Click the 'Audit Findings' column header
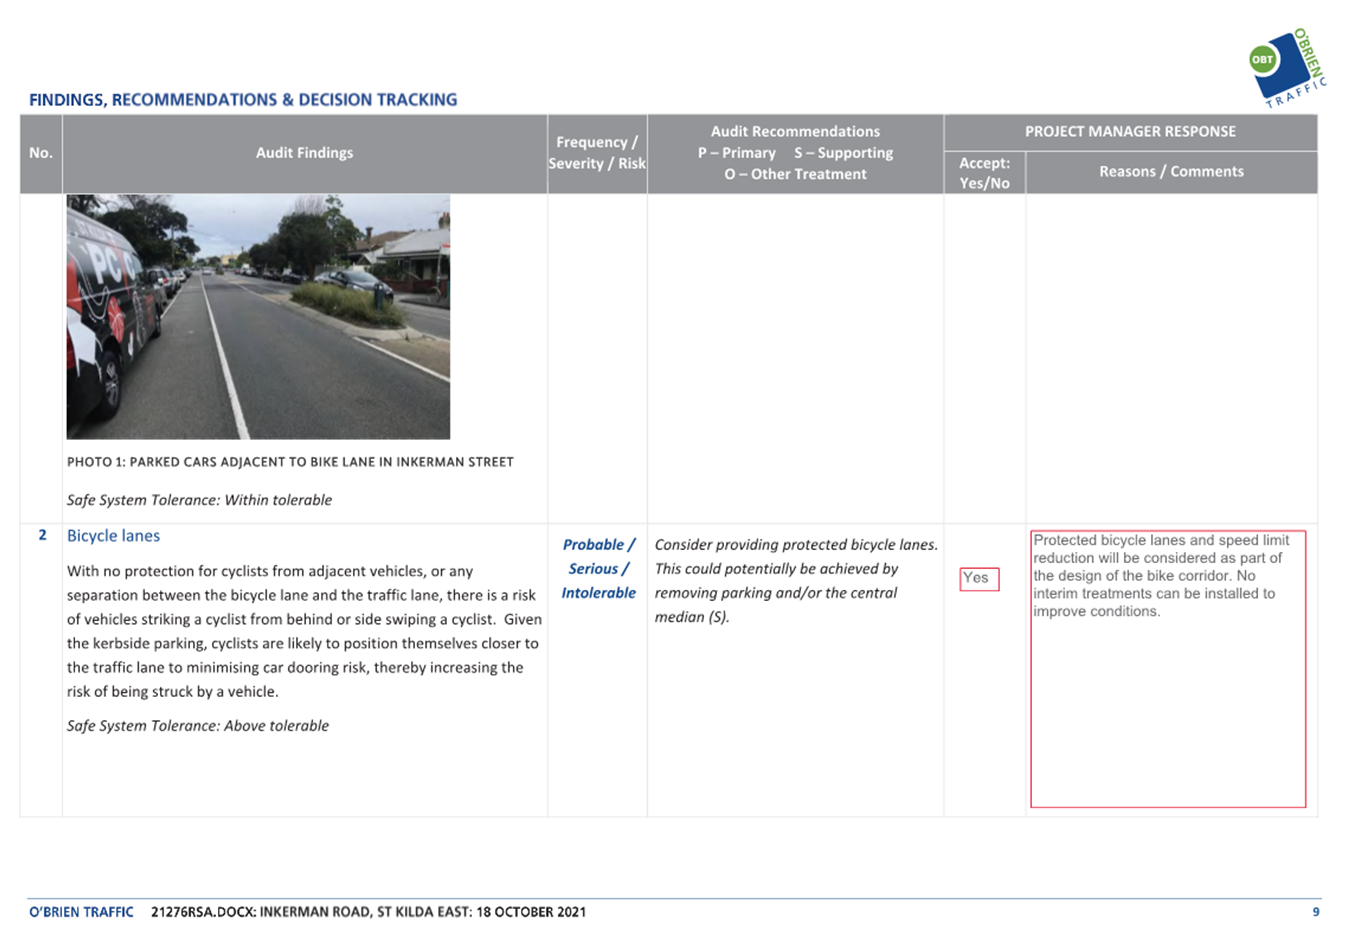This screenshot has height=941, width=1347. (304, 153)
